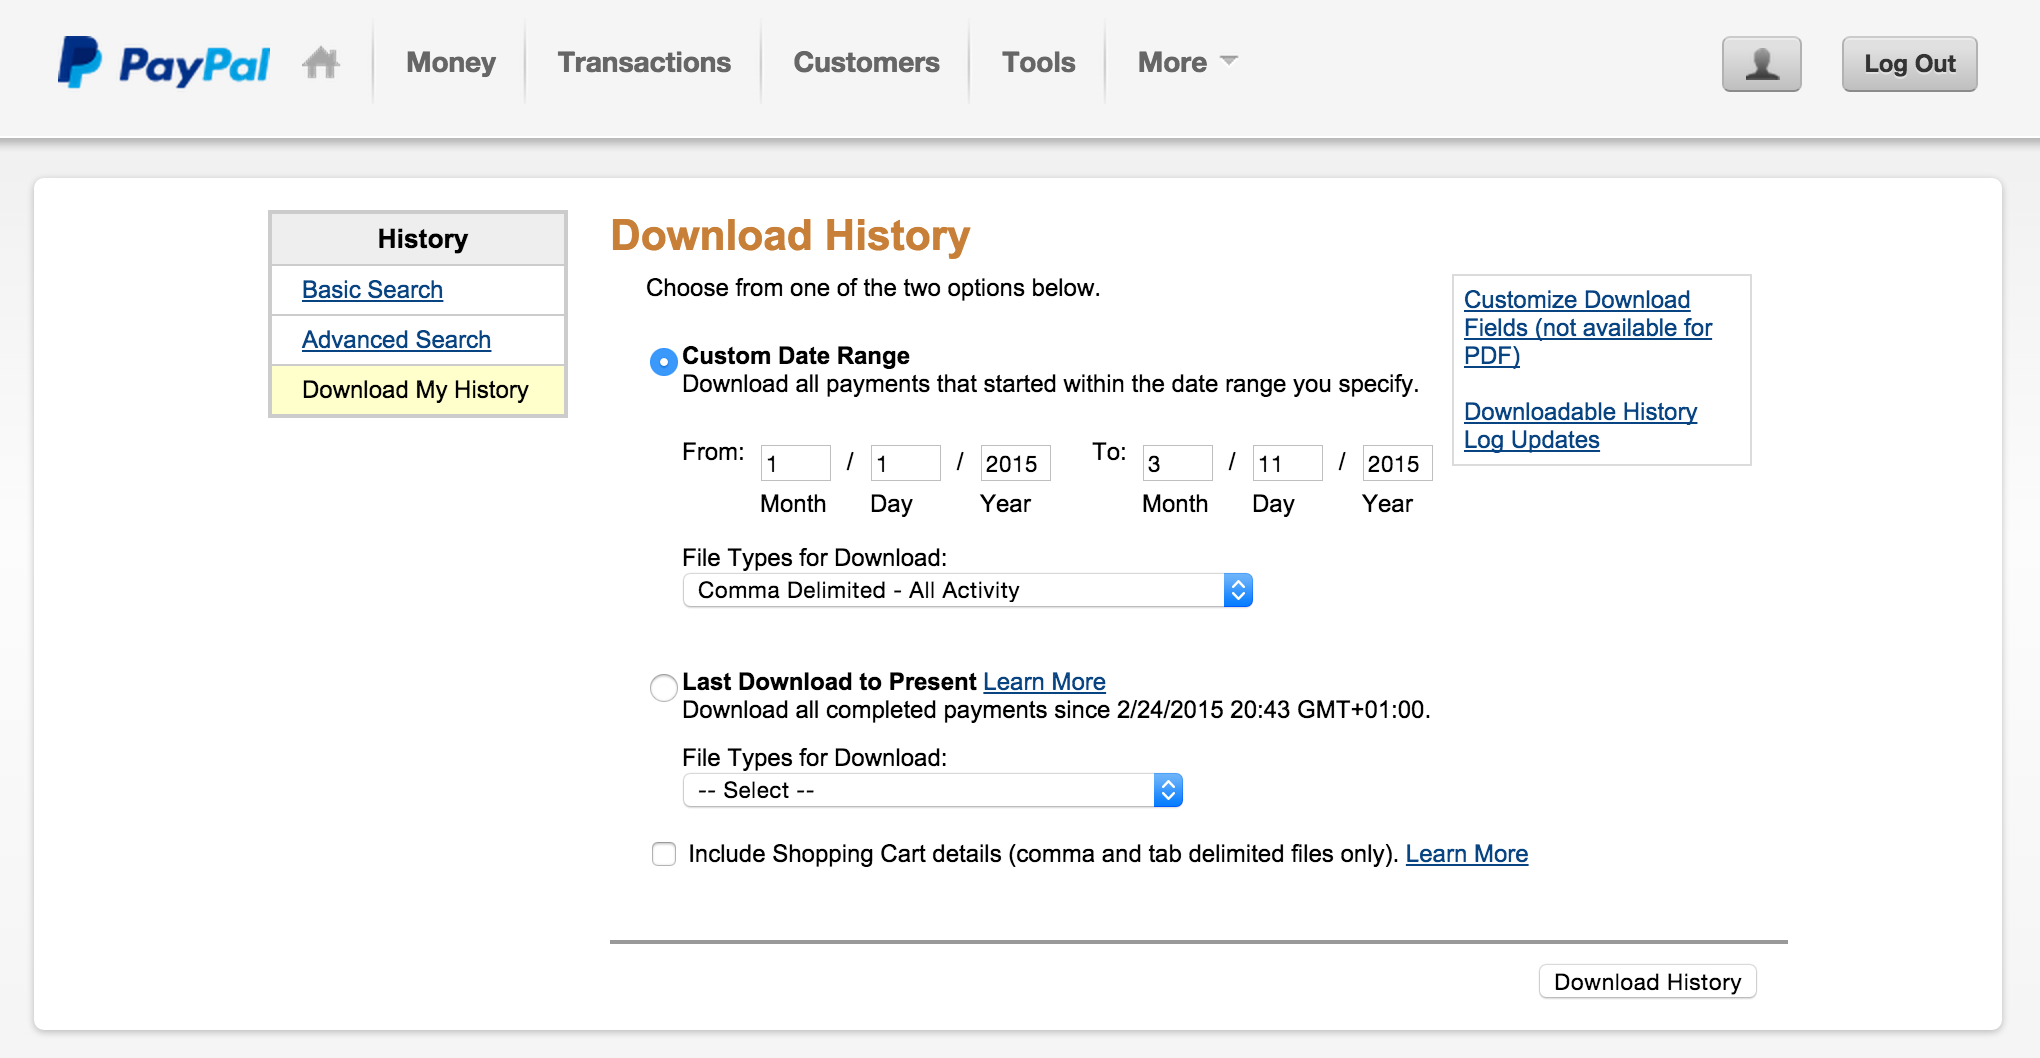Viewport: 2040px width, 1058px height.
Task: Open the Transactions menu
Action: (x=644, y=62)
